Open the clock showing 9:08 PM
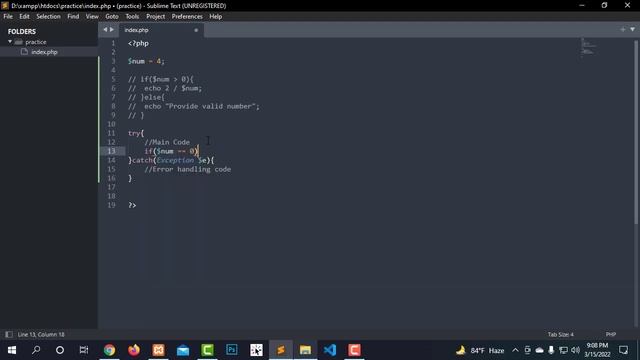The height and width of the screenshot is (360, 640). [597, 350]
